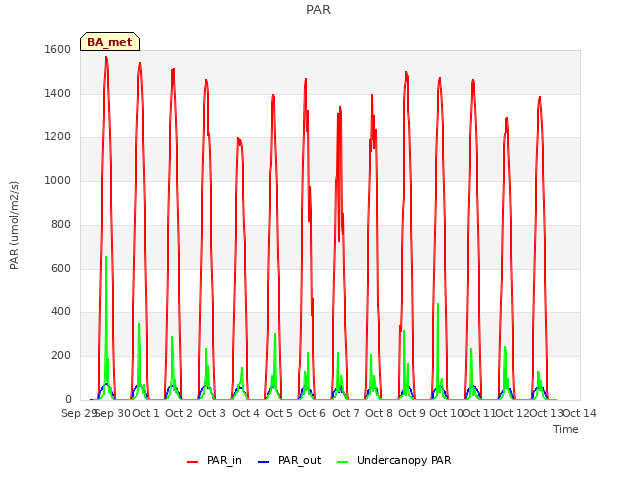Click the Sep 30 x-axis date label
This screenshot has width=640, height=480.
point(113,413)
